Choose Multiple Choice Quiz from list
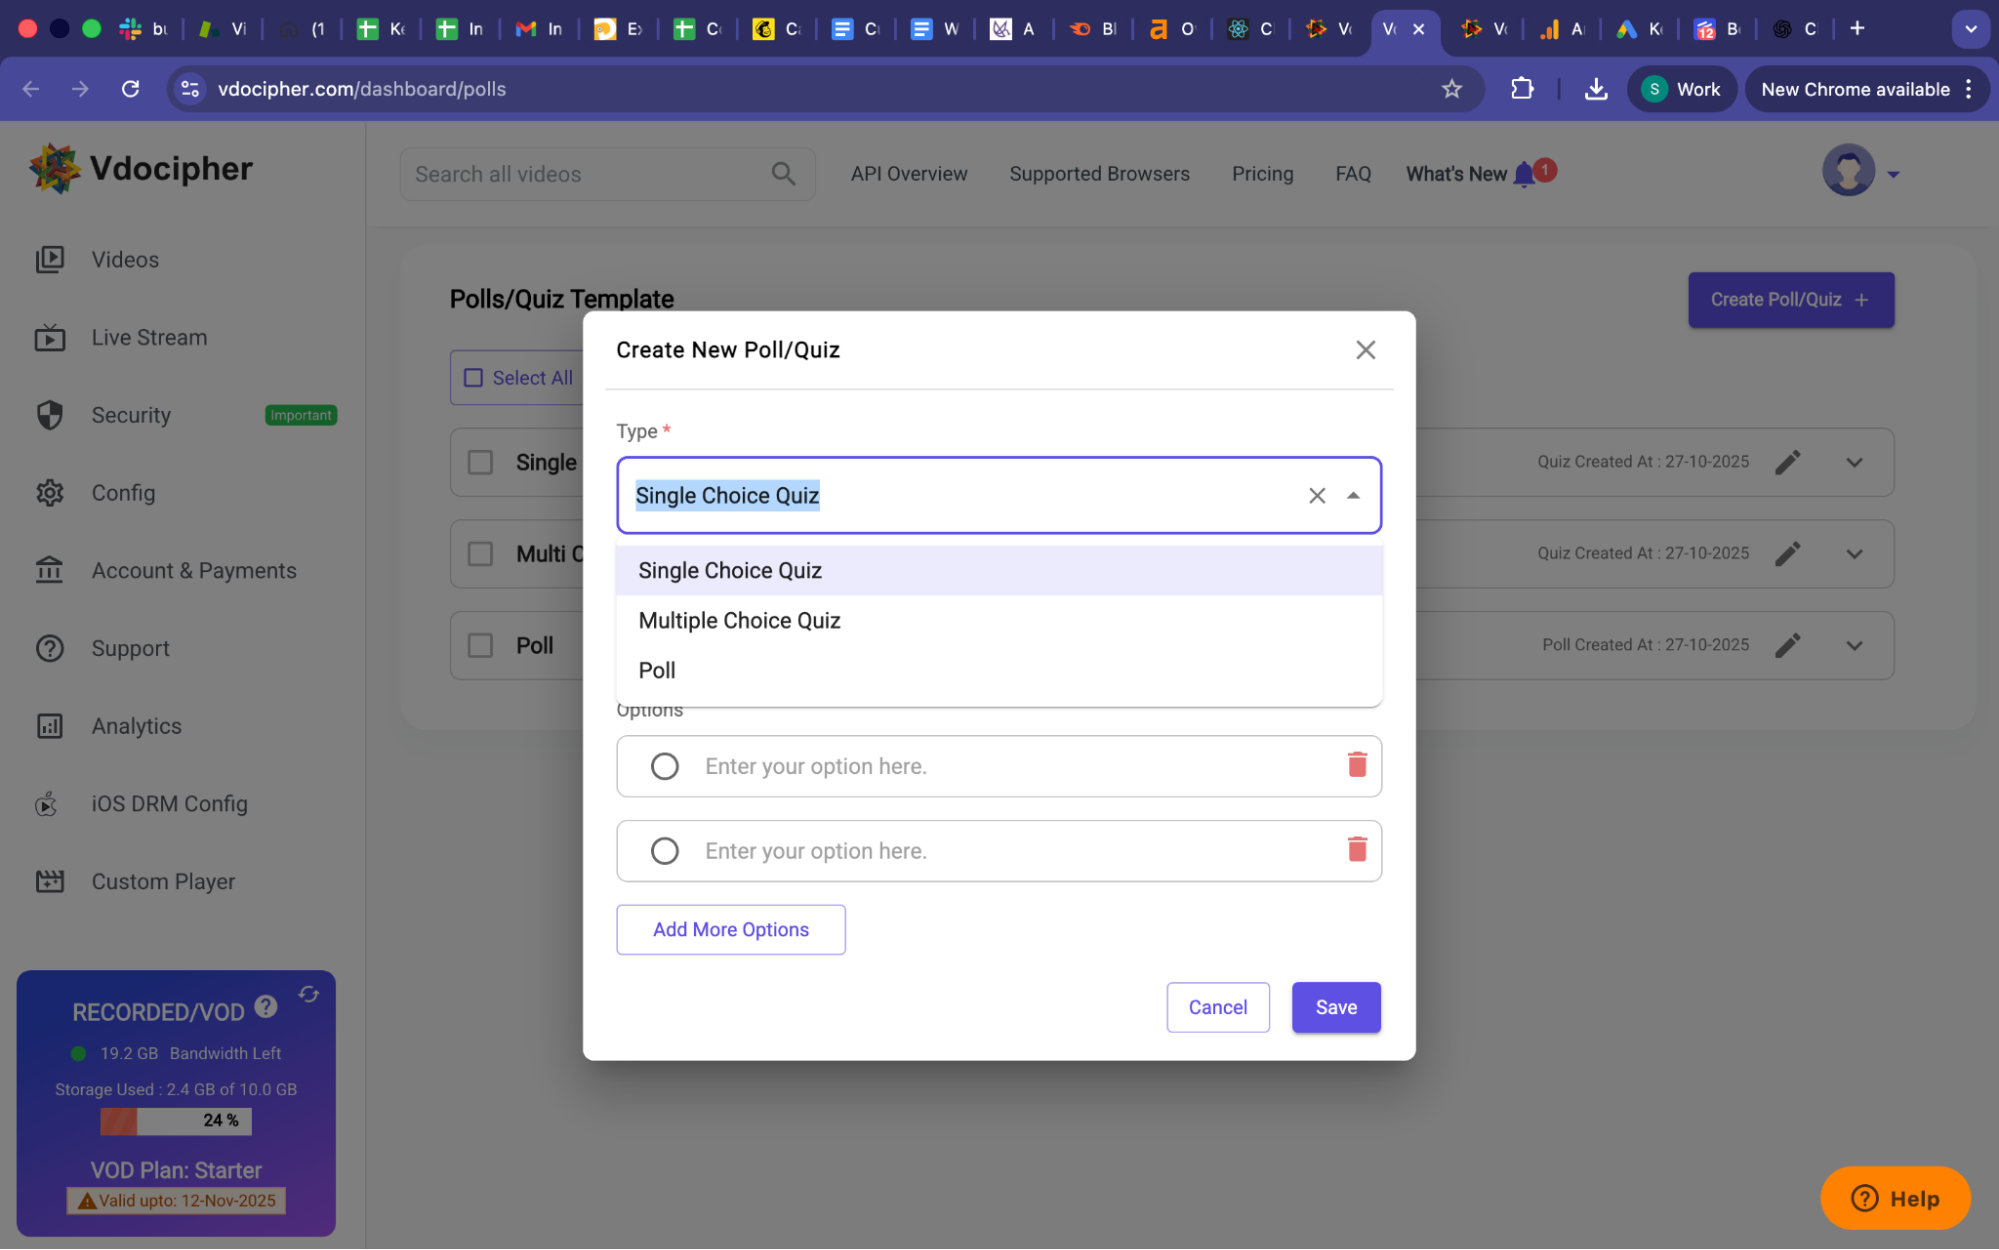Viewport: 1999px width, 1250px height. point(739,621)
